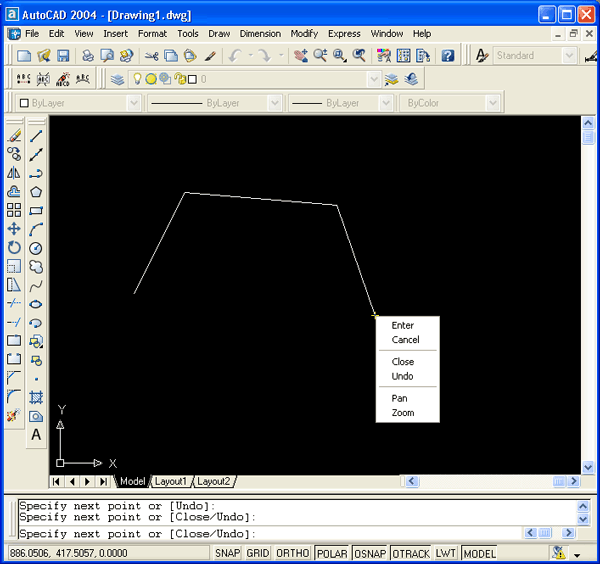
Task: Click Undo in the context menu
Action: (402, 377)
